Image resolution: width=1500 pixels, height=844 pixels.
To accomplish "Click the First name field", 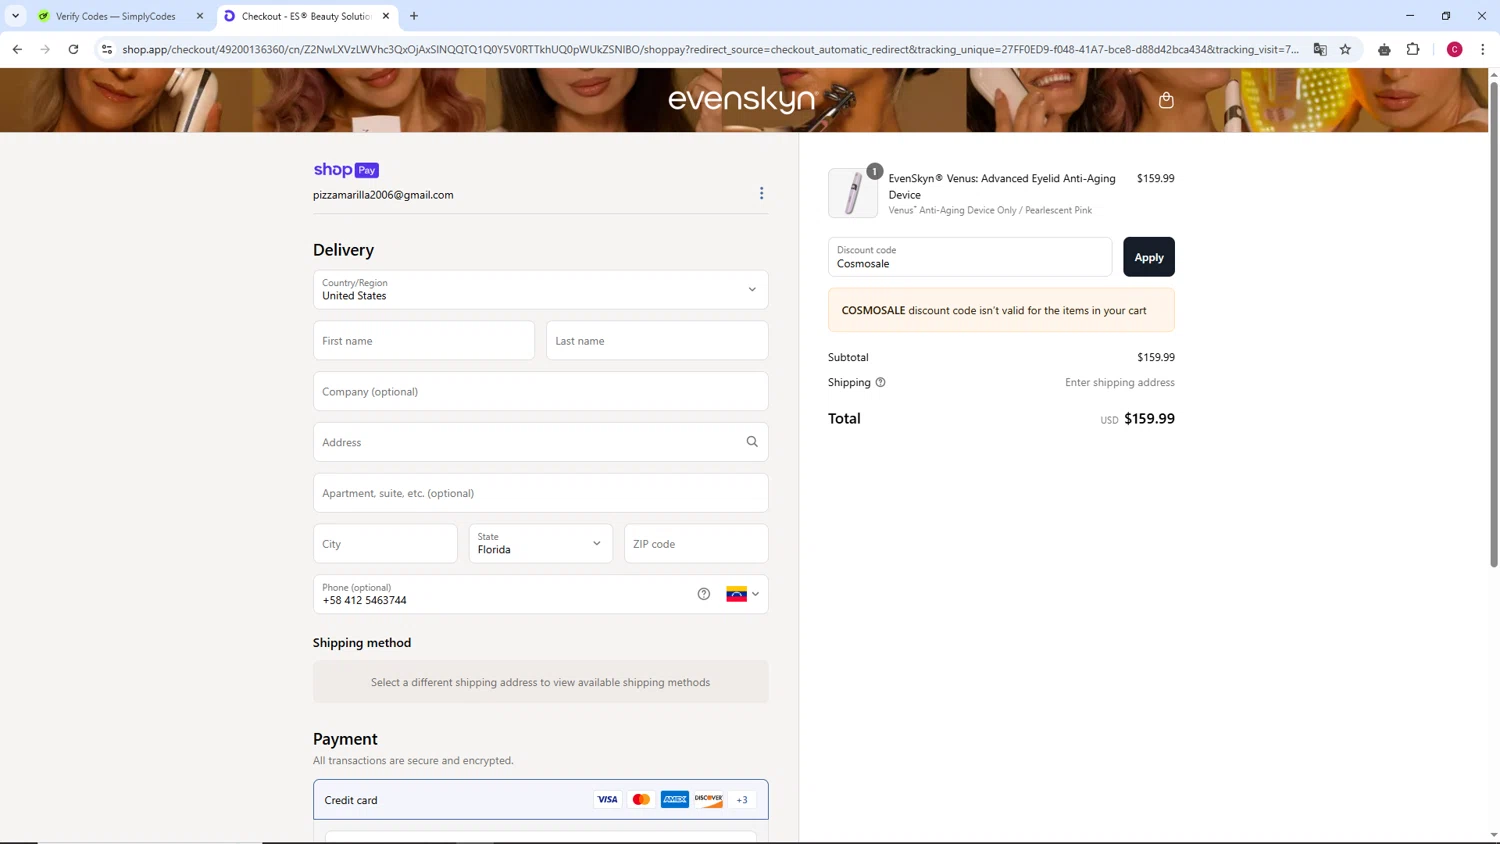I will (x=424, y=341).
